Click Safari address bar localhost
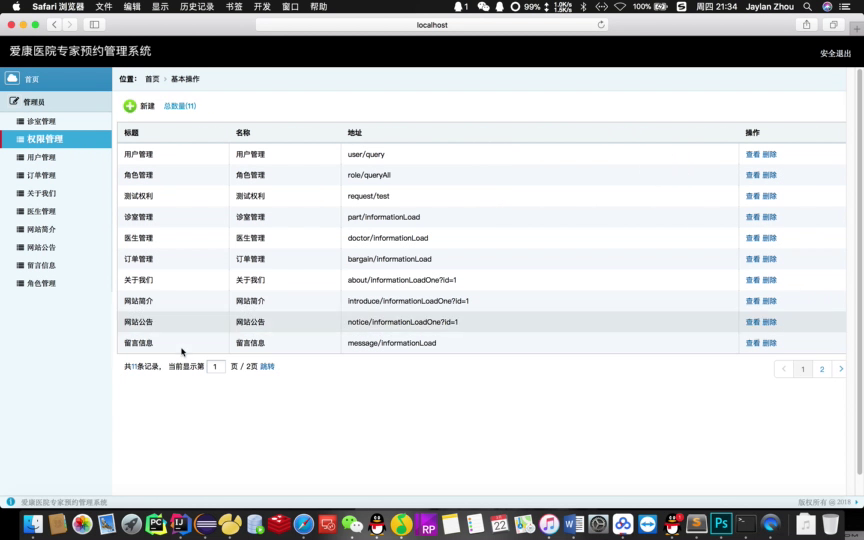The height and width of the screenshot is (540, 864). tap(432, 24)
